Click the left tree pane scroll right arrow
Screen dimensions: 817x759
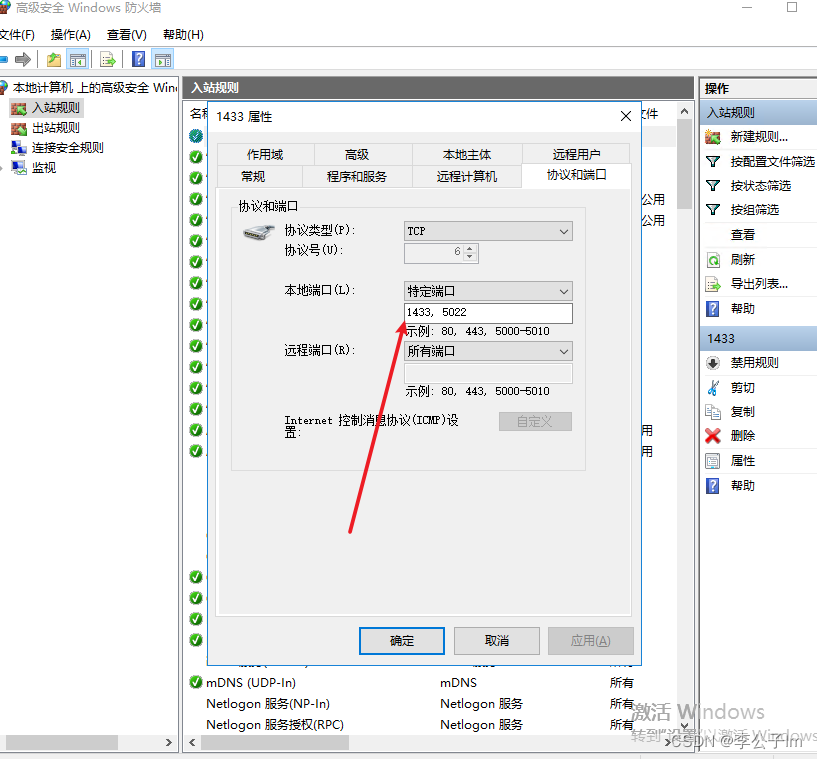168,742
